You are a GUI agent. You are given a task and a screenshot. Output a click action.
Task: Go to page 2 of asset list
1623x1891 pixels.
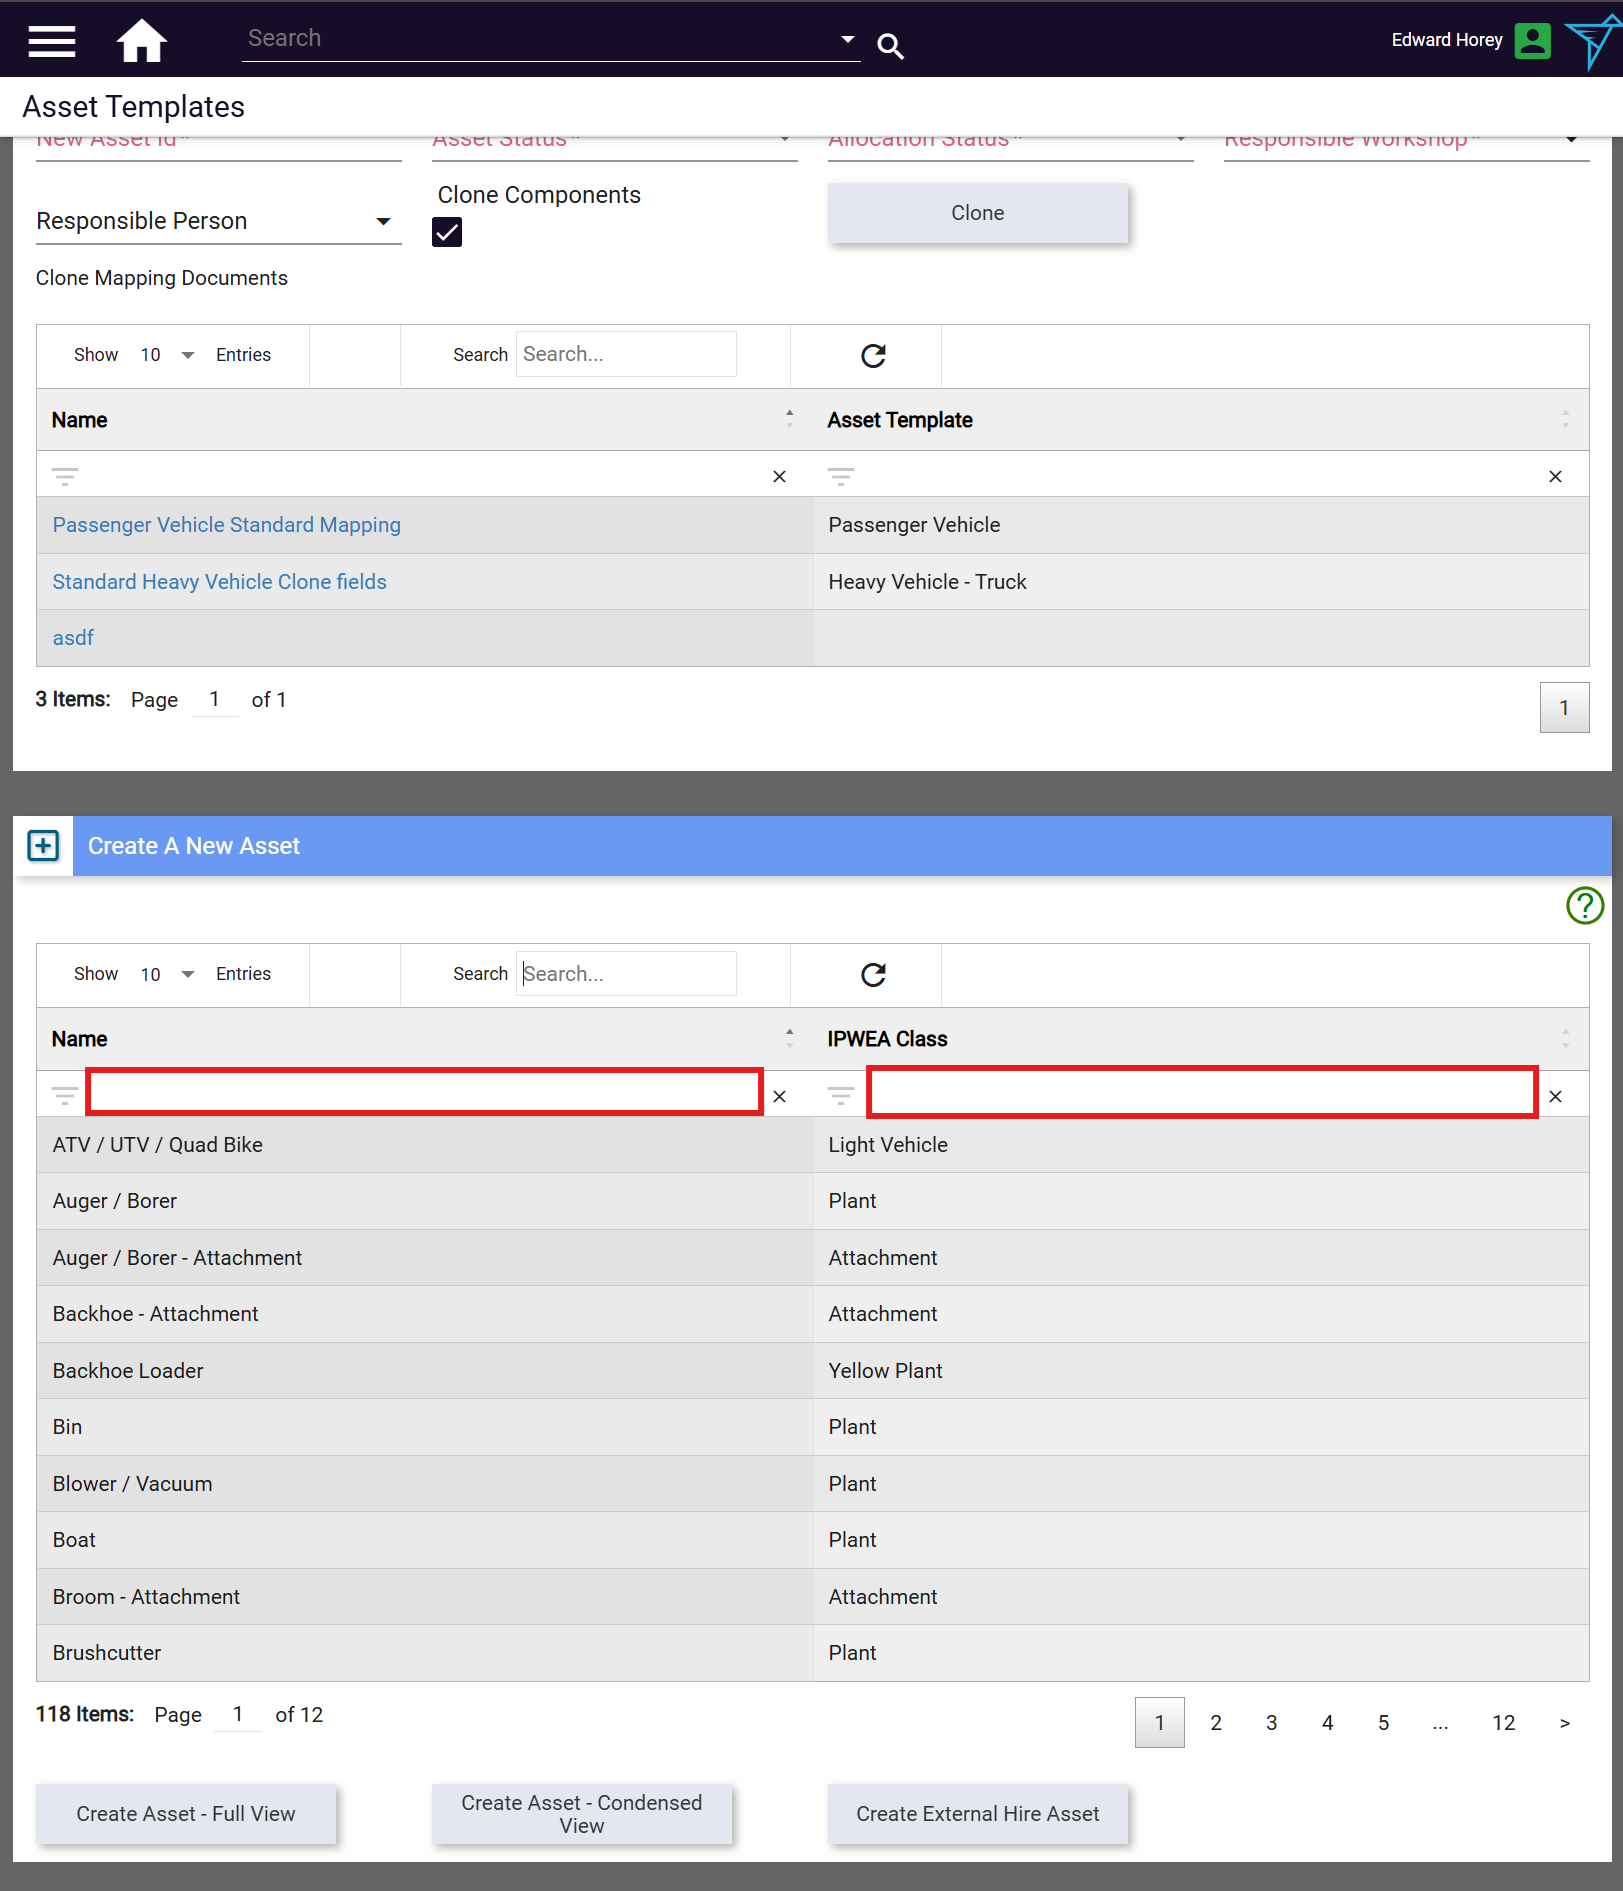tap(1216, 1722)
